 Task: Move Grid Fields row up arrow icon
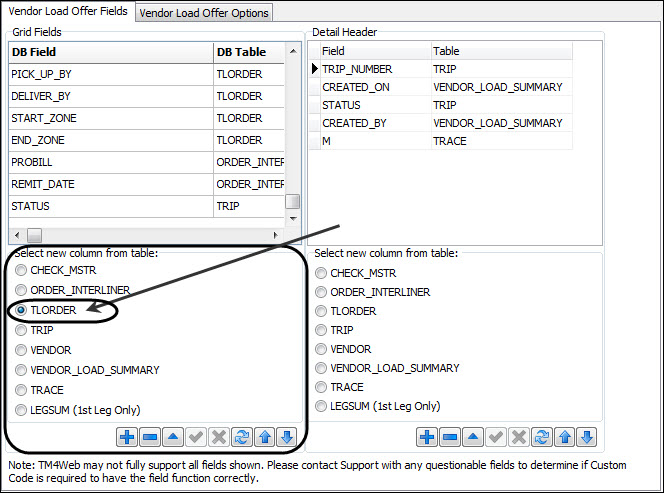[265, 437]
